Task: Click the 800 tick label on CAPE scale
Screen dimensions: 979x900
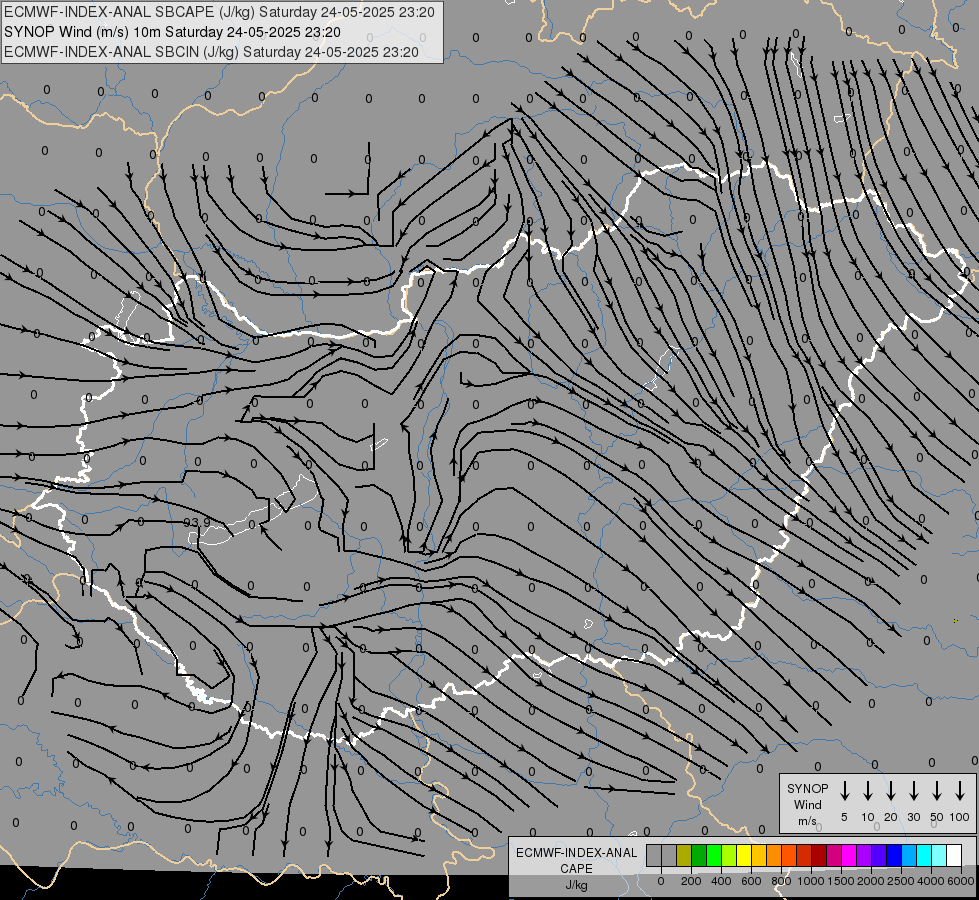Action: coord(781,881)
